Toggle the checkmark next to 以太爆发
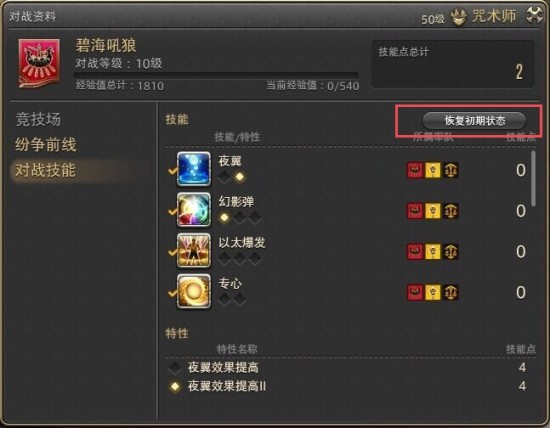 click(x=172, y=253)
